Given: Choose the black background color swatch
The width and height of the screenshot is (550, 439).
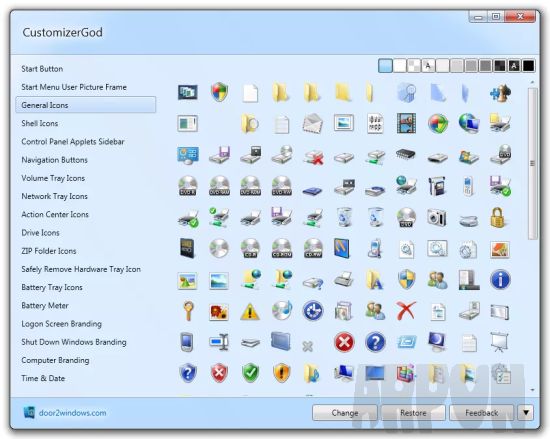Looking at the screenshot, I should coord(528,66).
